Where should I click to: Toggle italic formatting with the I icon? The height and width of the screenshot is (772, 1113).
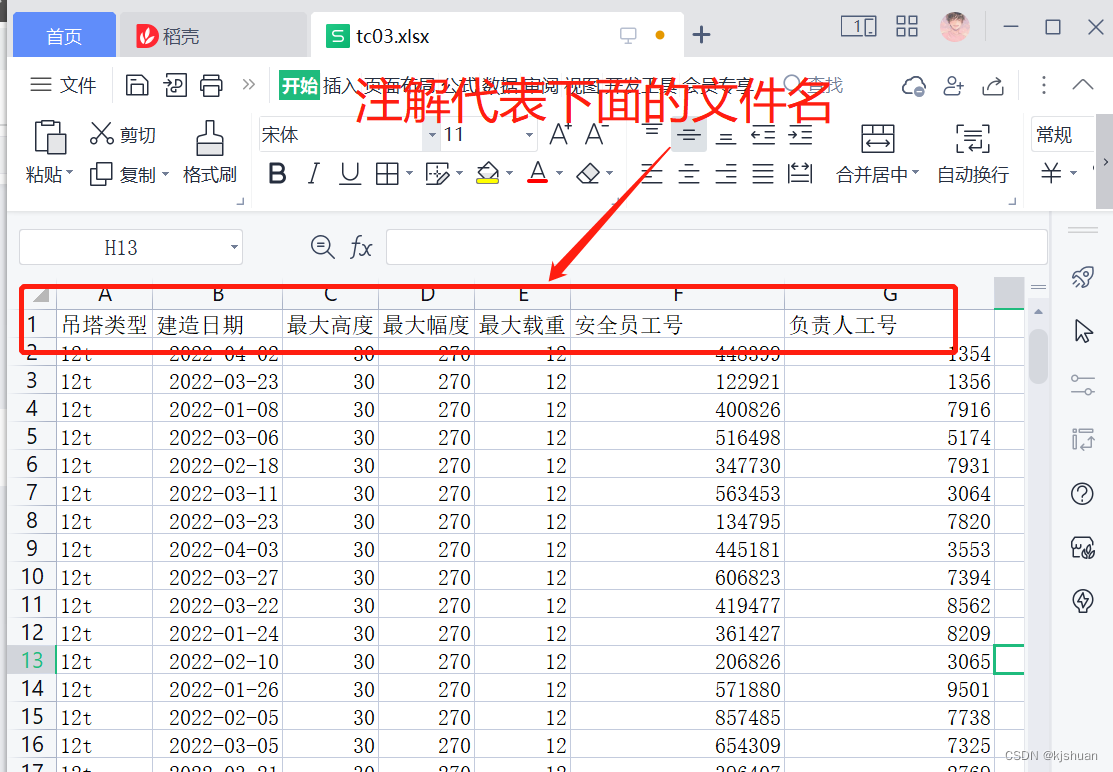tap(313, 173)
